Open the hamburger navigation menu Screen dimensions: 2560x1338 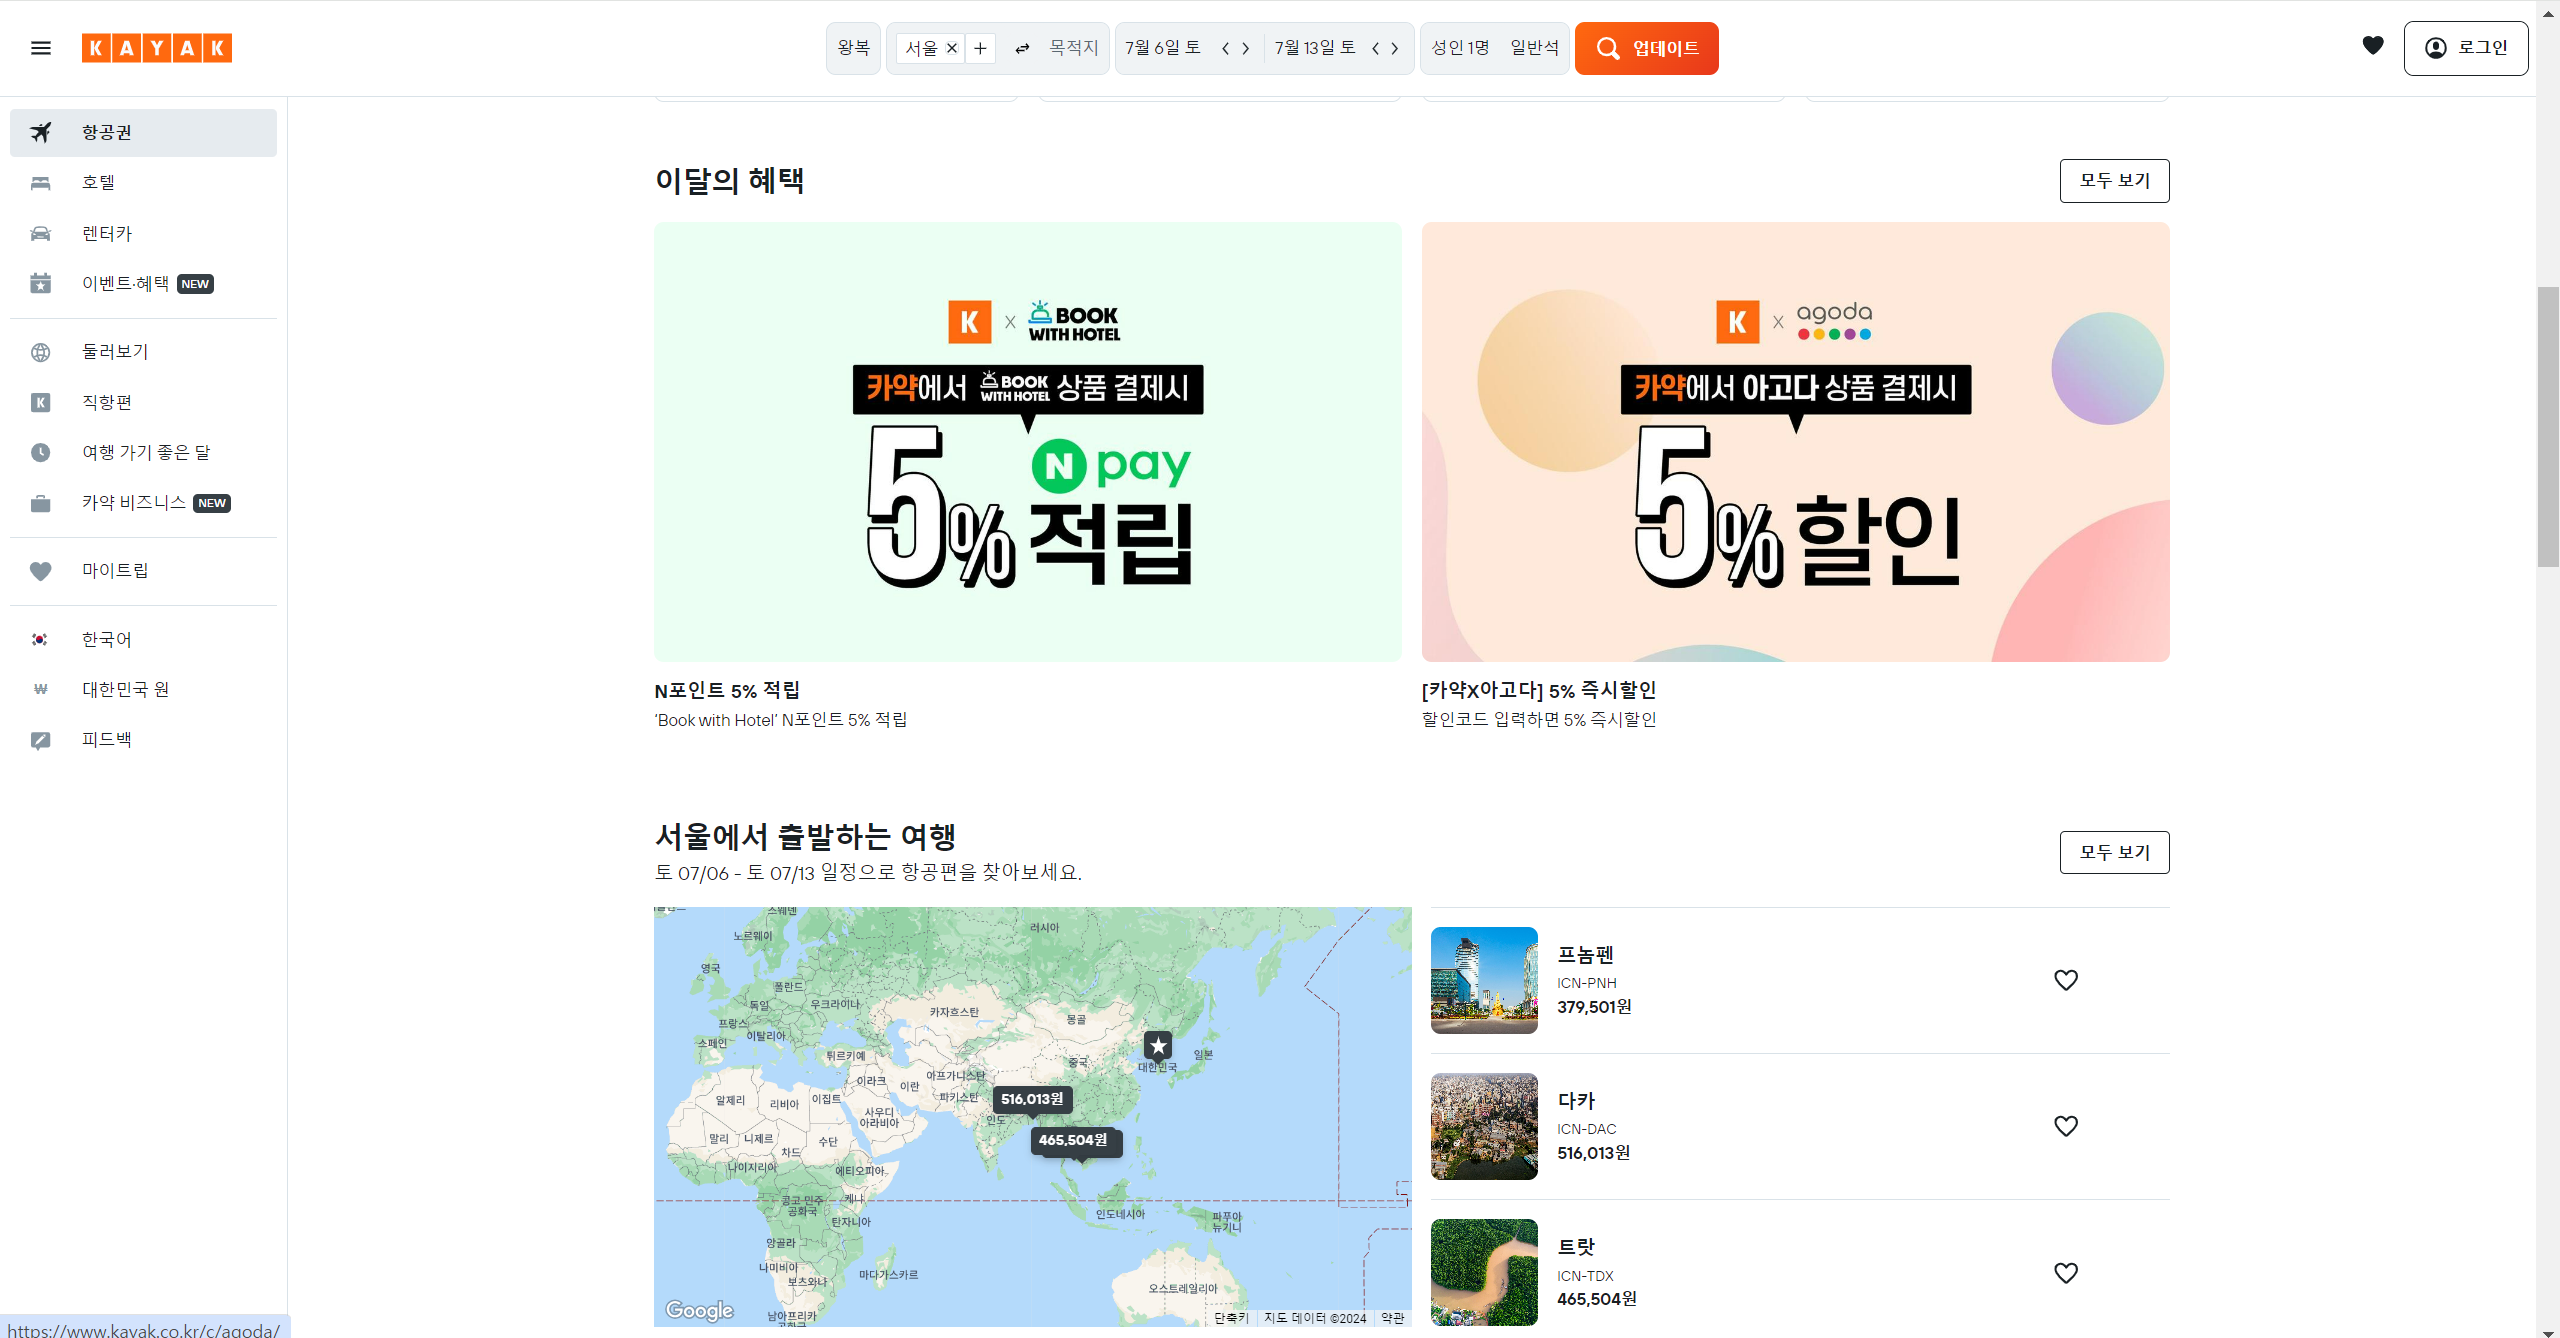(x=41, y=47)
